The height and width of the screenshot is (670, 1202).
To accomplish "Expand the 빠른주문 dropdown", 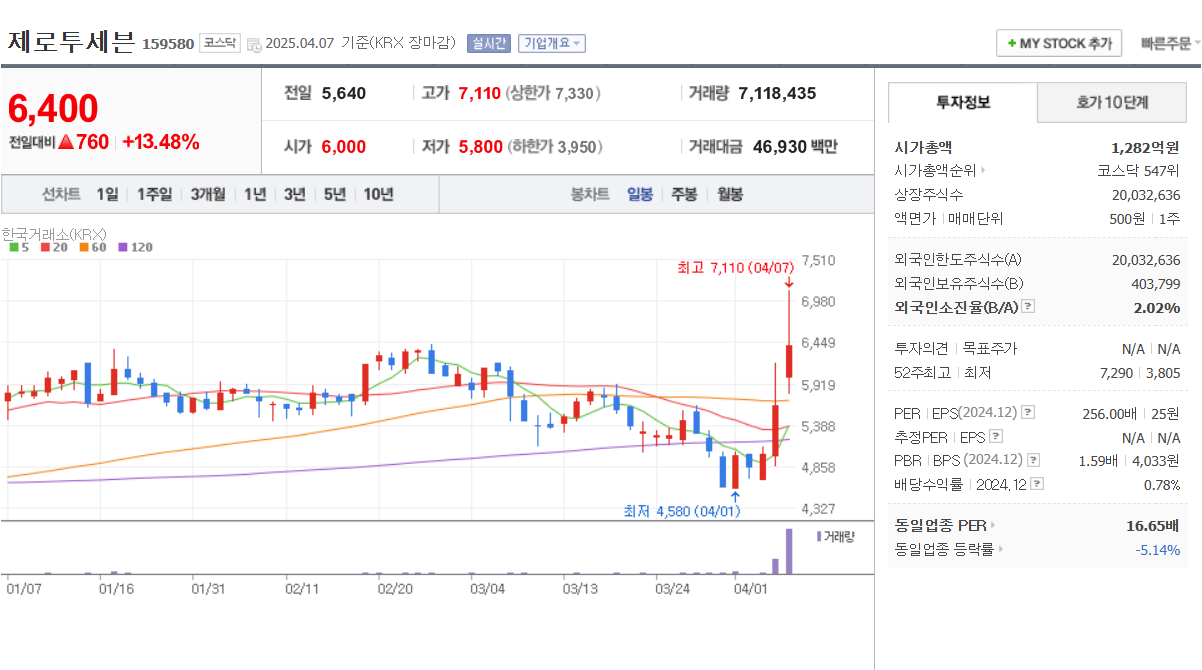I will (x=1170, y=43).
